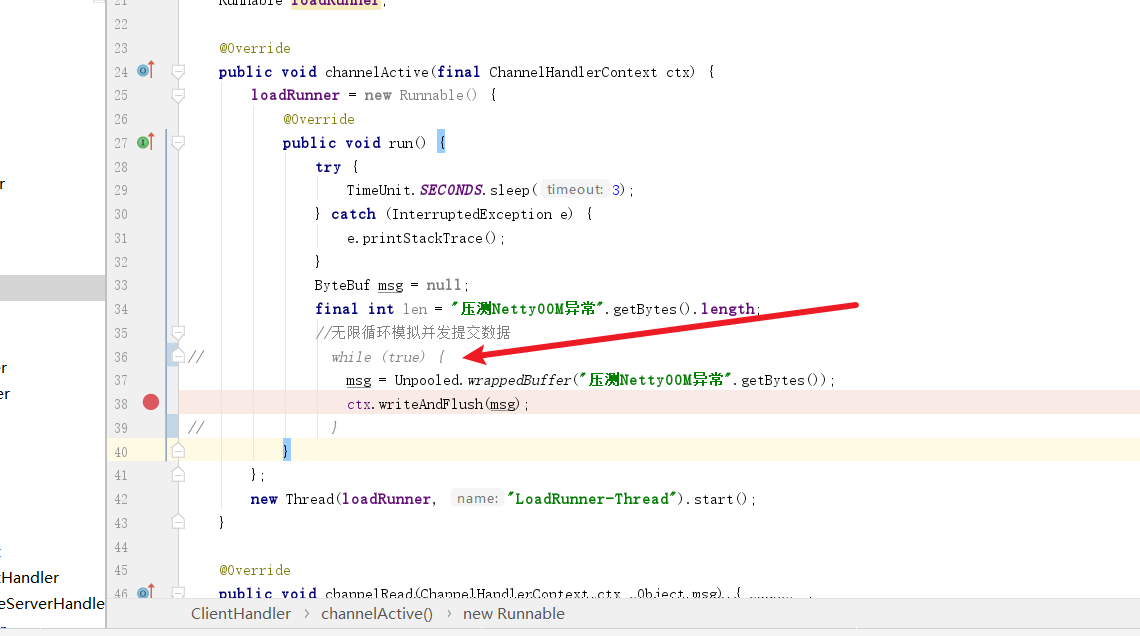Collapse the channelActive method using its fold marker
1140x636 pixels.
[178, 72]
